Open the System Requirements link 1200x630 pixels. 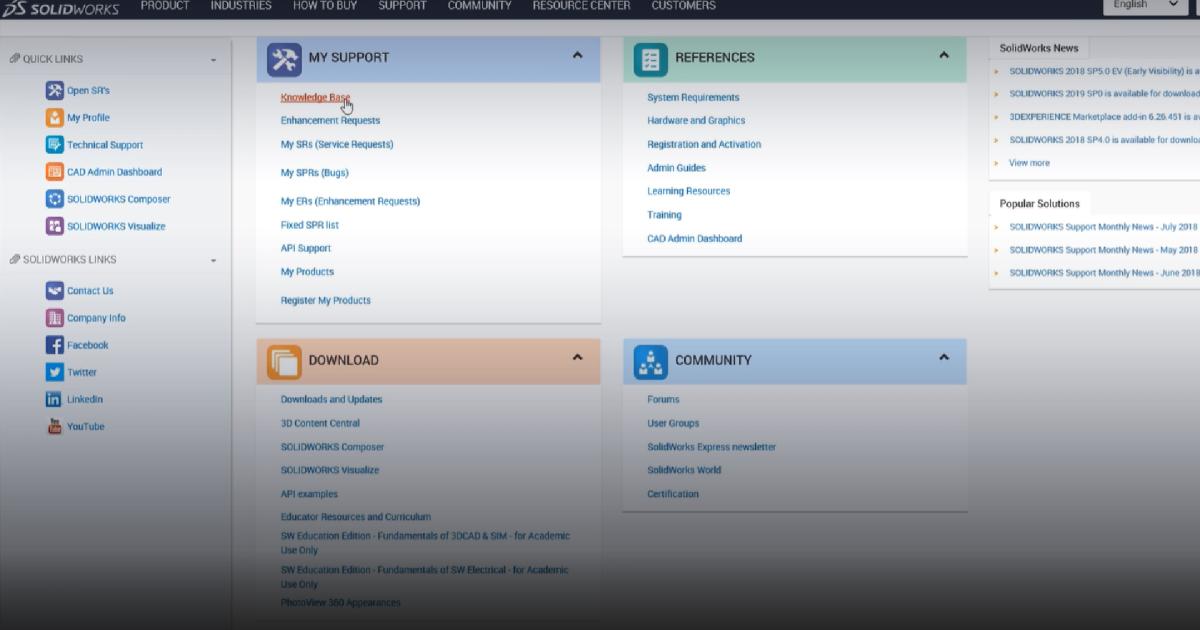(x=693, y=97)
